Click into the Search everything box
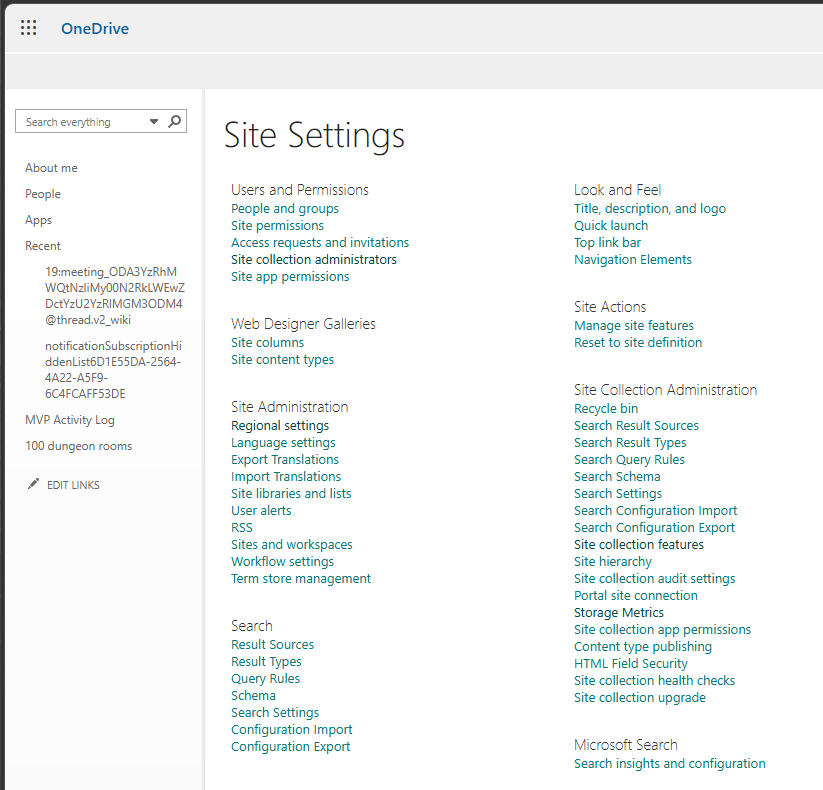This screenshot has height=790, width=823. [82, 122]
